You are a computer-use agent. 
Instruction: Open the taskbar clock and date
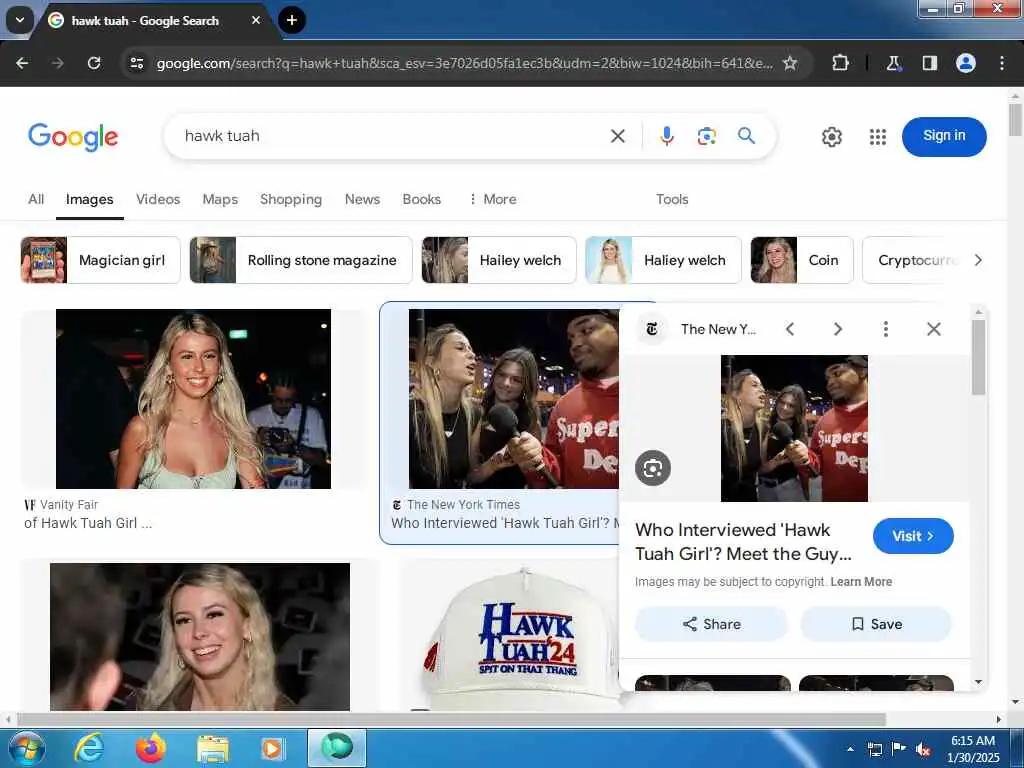pyautogui.click(x=973, y=749)
